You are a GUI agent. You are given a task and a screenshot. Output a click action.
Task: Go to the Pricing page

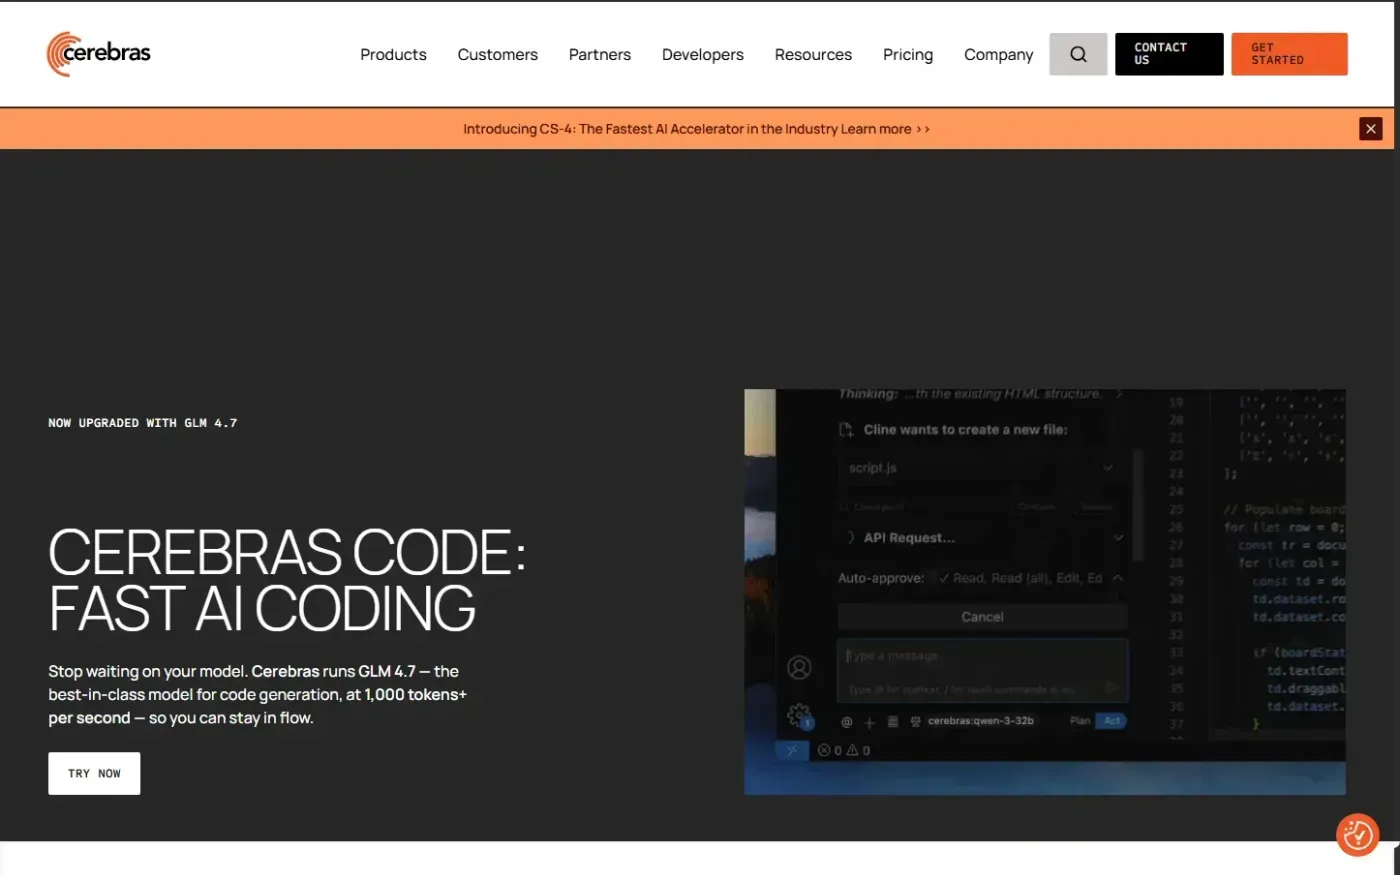(x=908, y=55)
